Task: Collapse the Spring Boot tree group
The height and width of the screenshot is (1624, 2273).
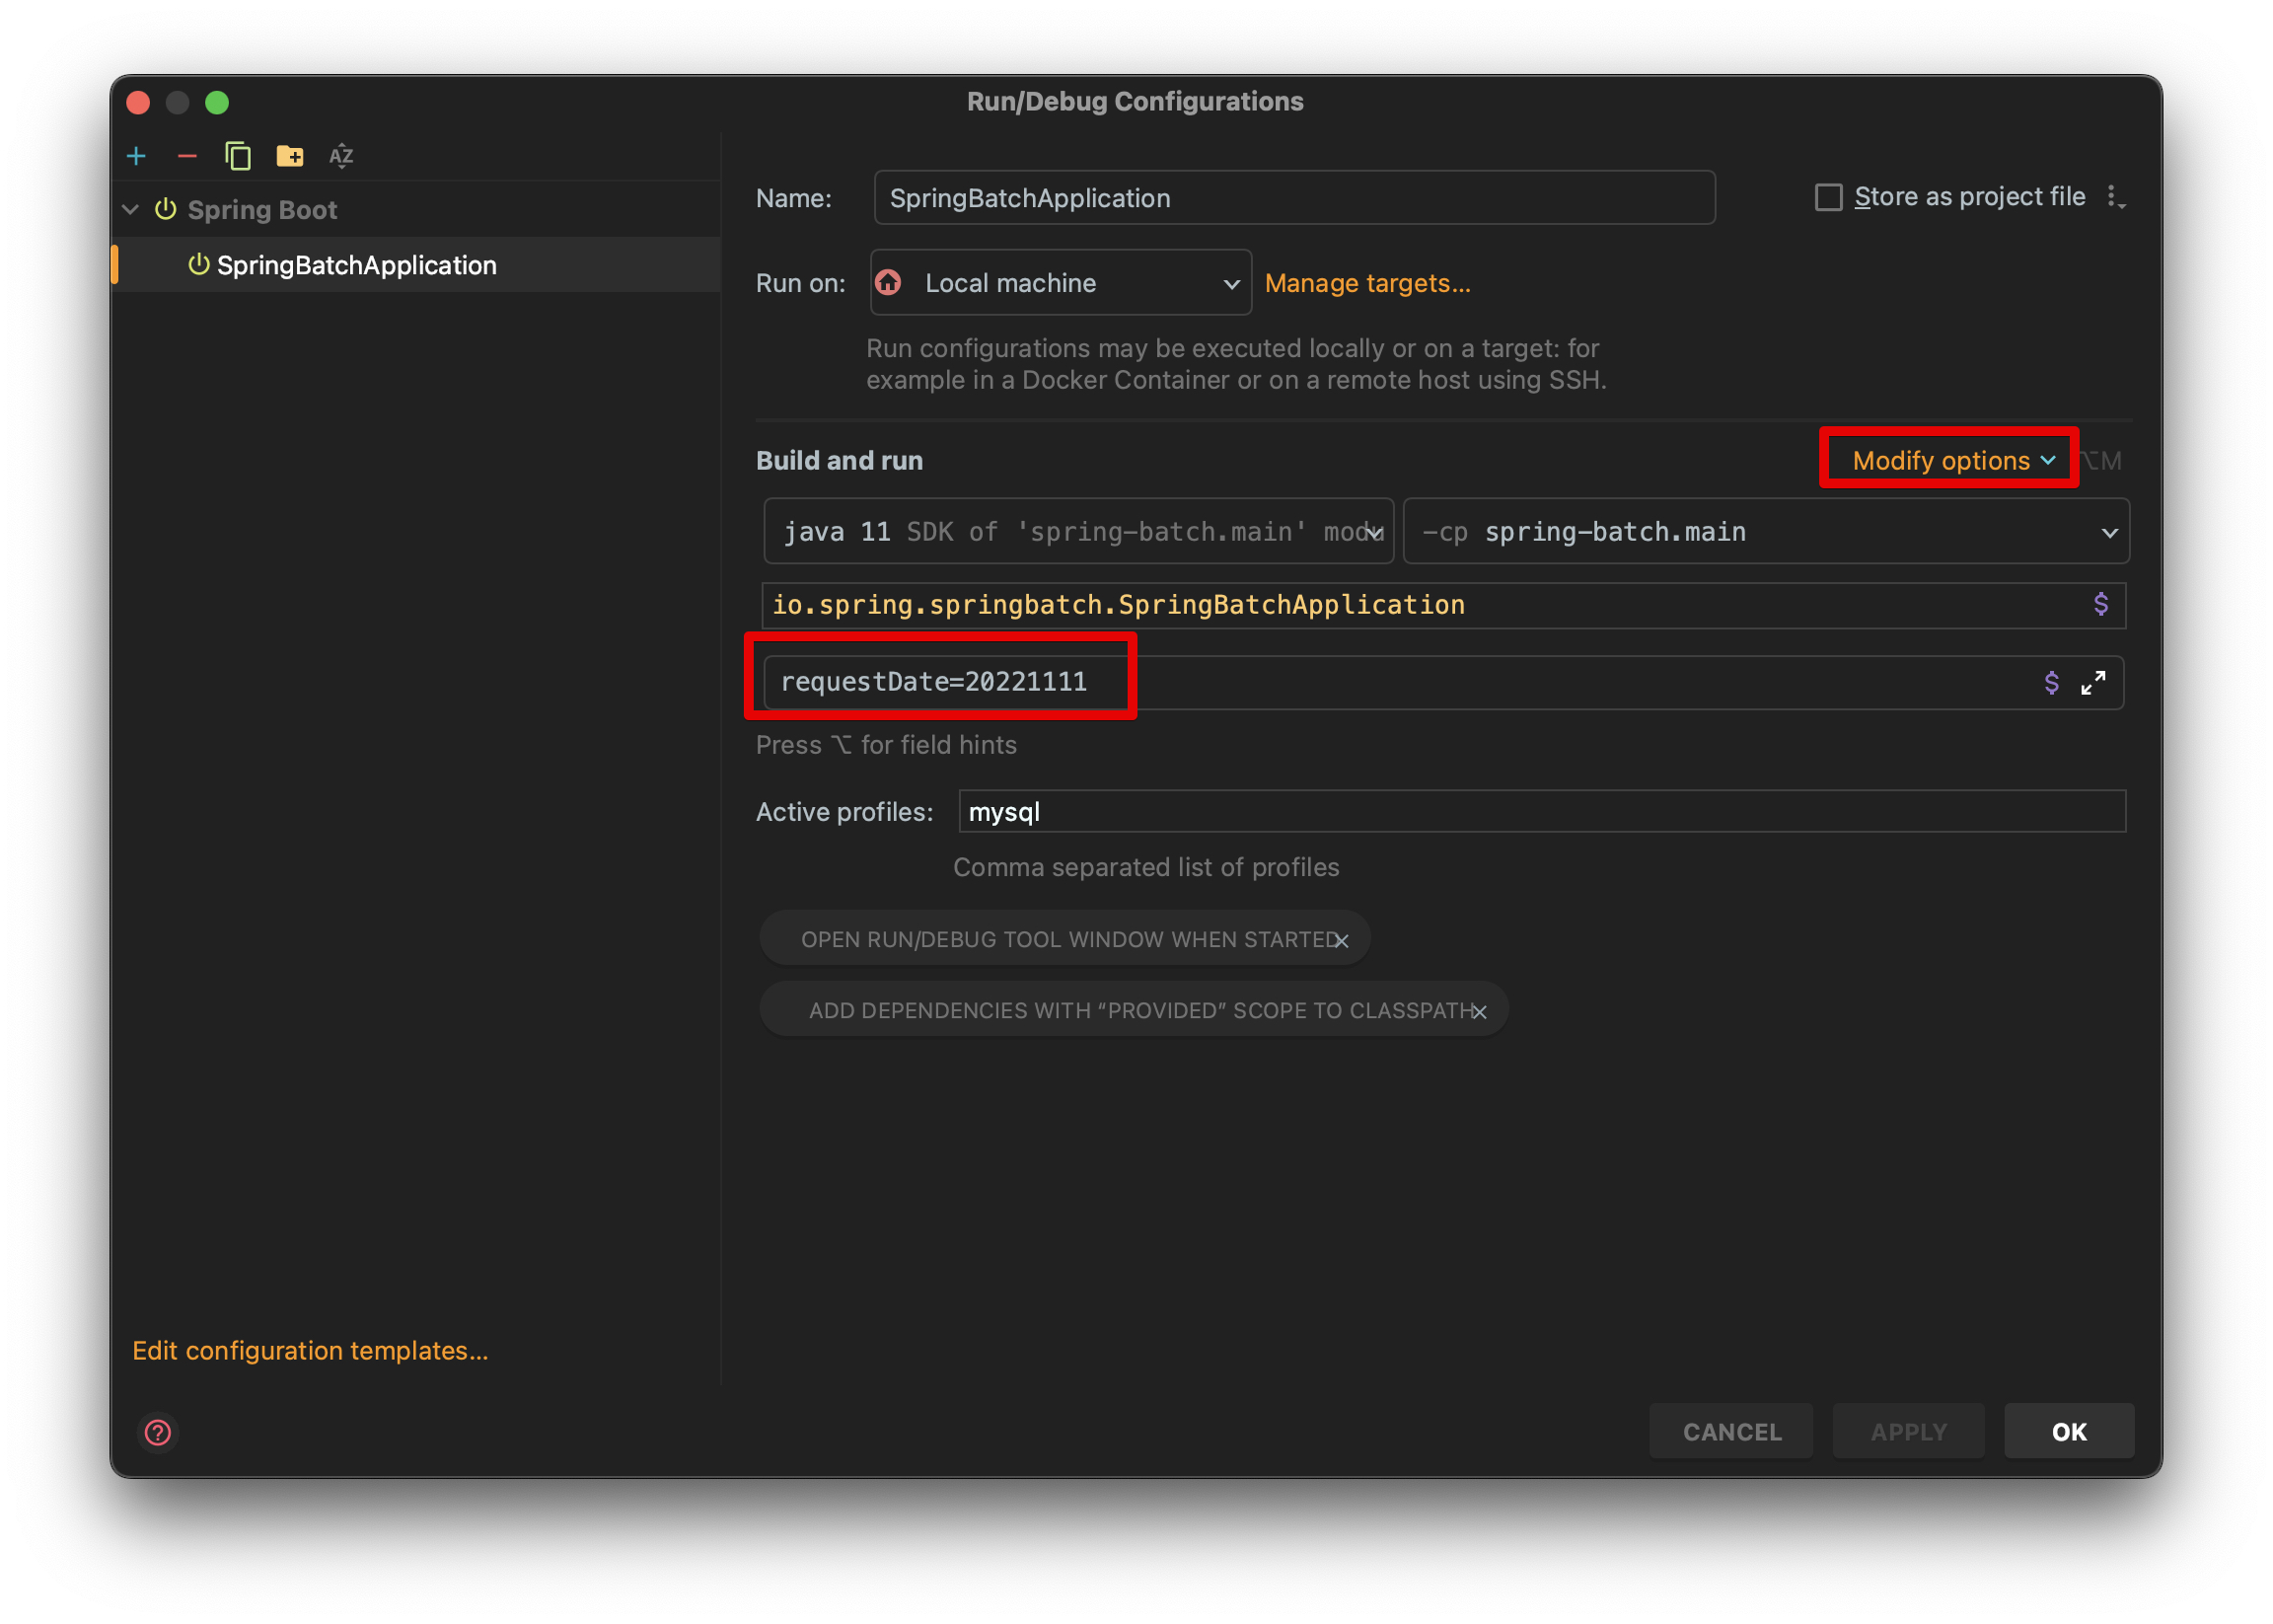Action: [131, 210]
